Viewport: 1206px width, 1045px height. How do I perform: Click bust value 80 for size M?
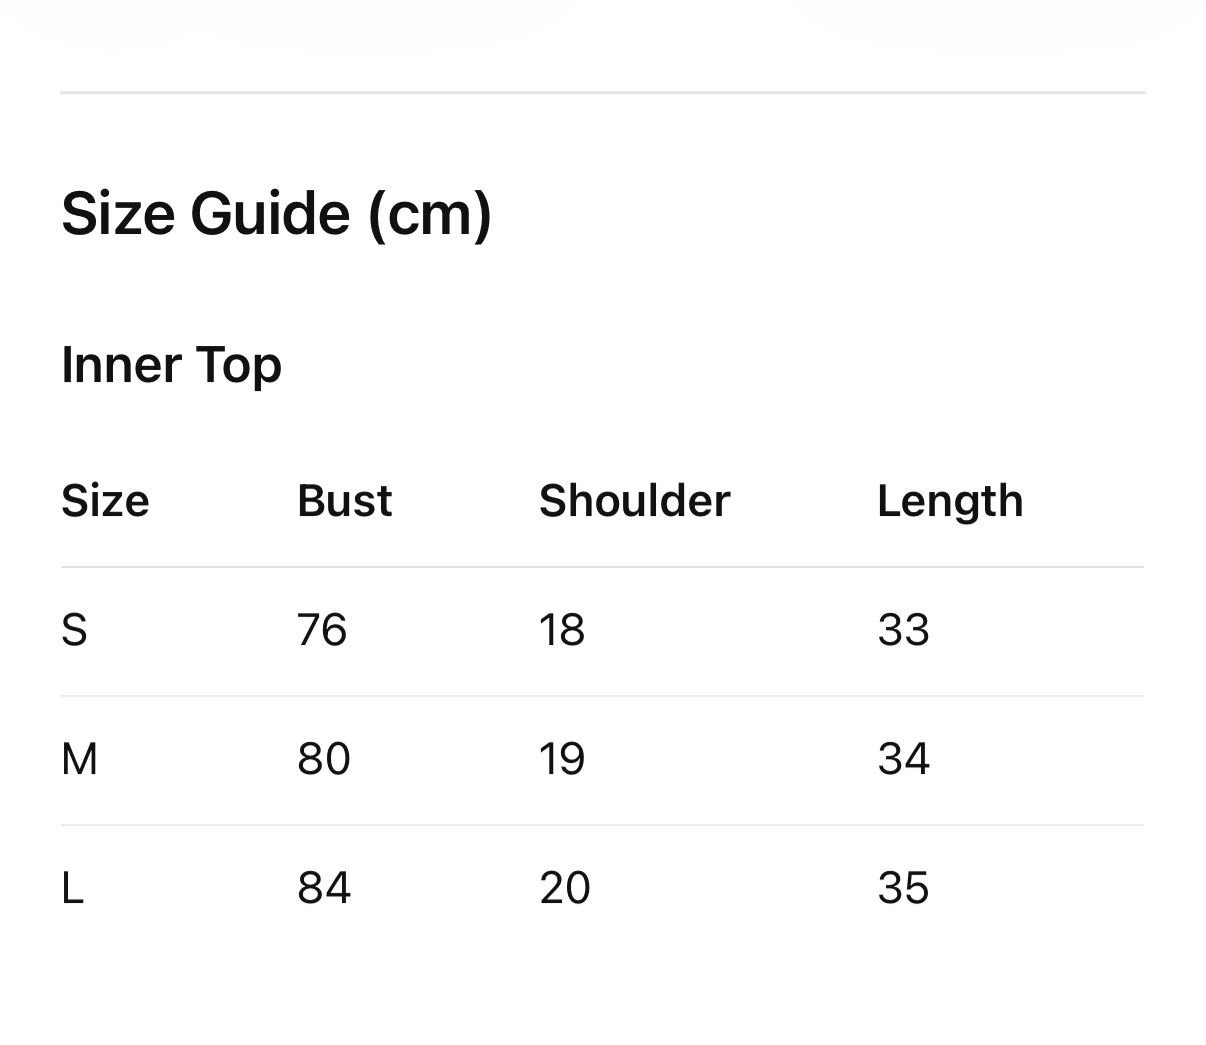click(323, 759)
